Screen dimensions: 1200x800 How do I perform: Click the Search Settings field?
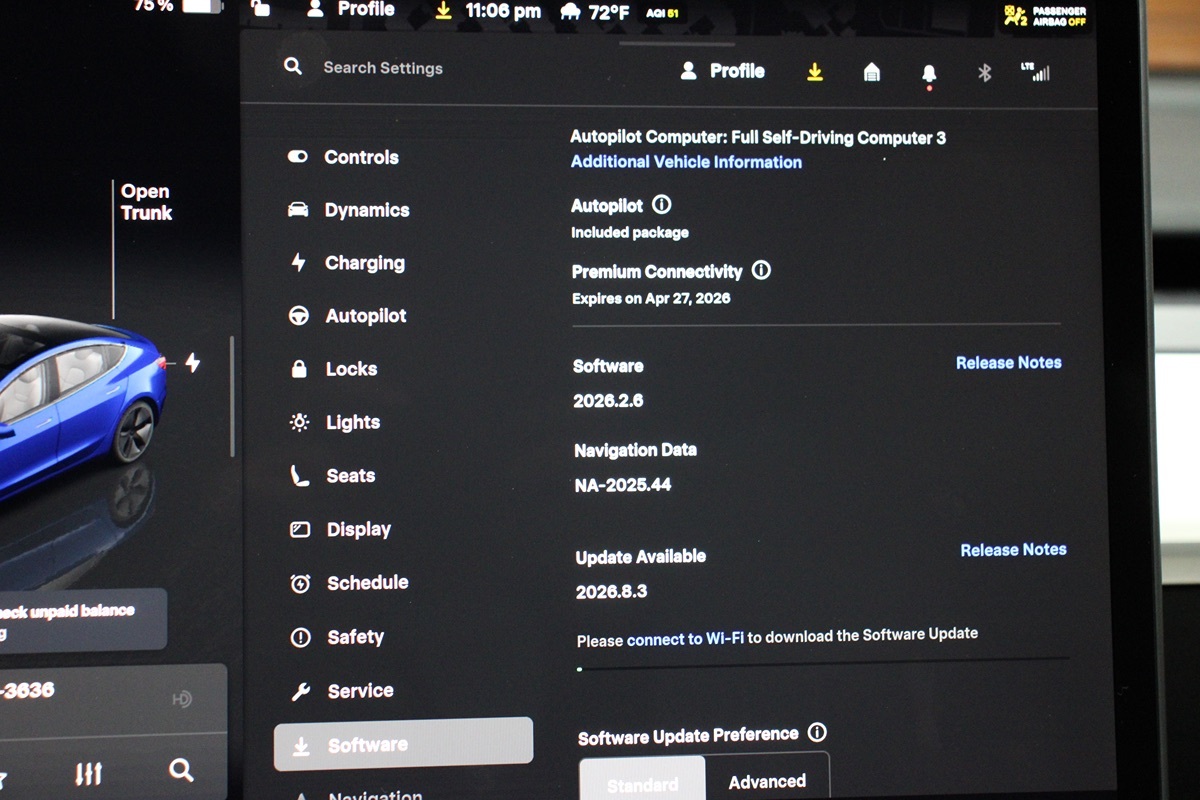(383, 68)
